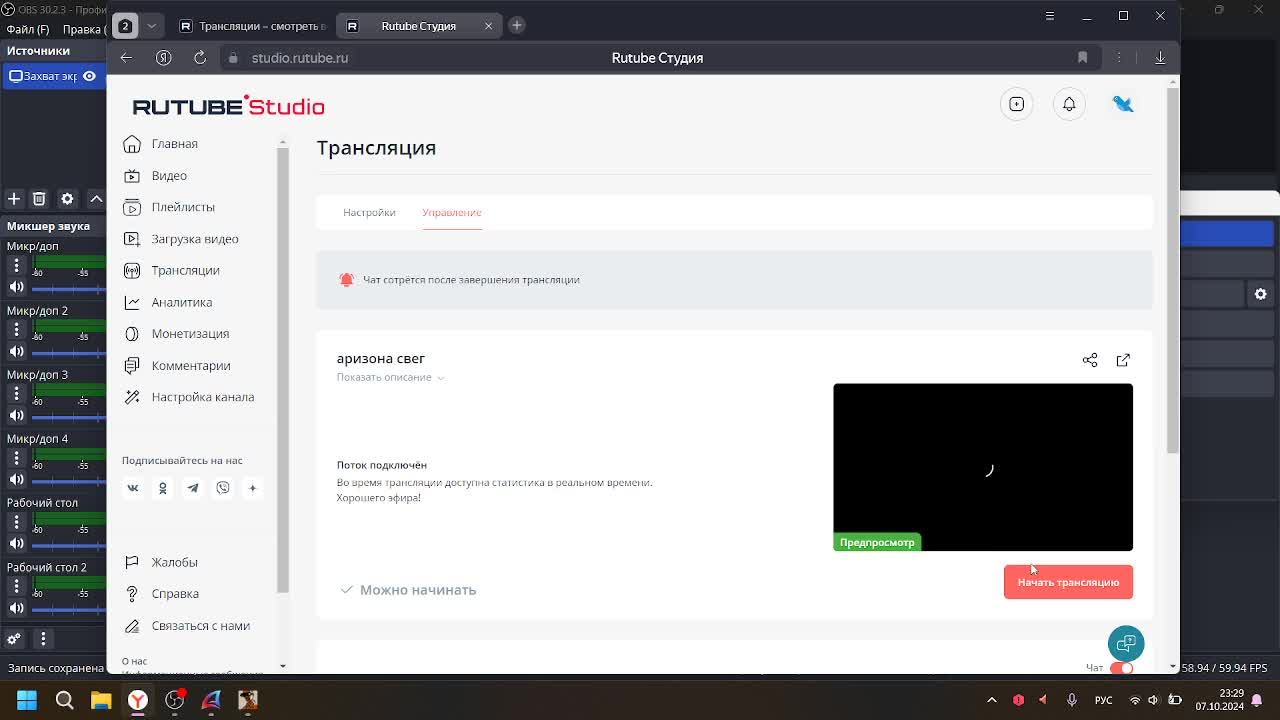Open OBS Правка menu

pos(84,30)
